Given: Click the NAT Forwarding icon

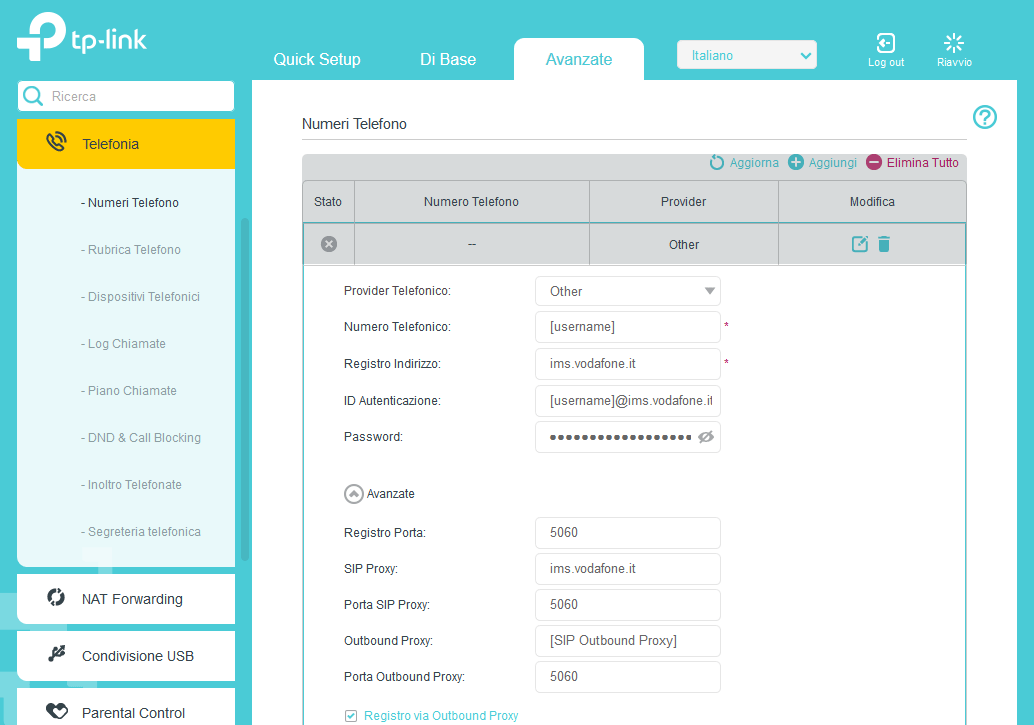Looking at the screenshot, I should (x=56, y=598).
